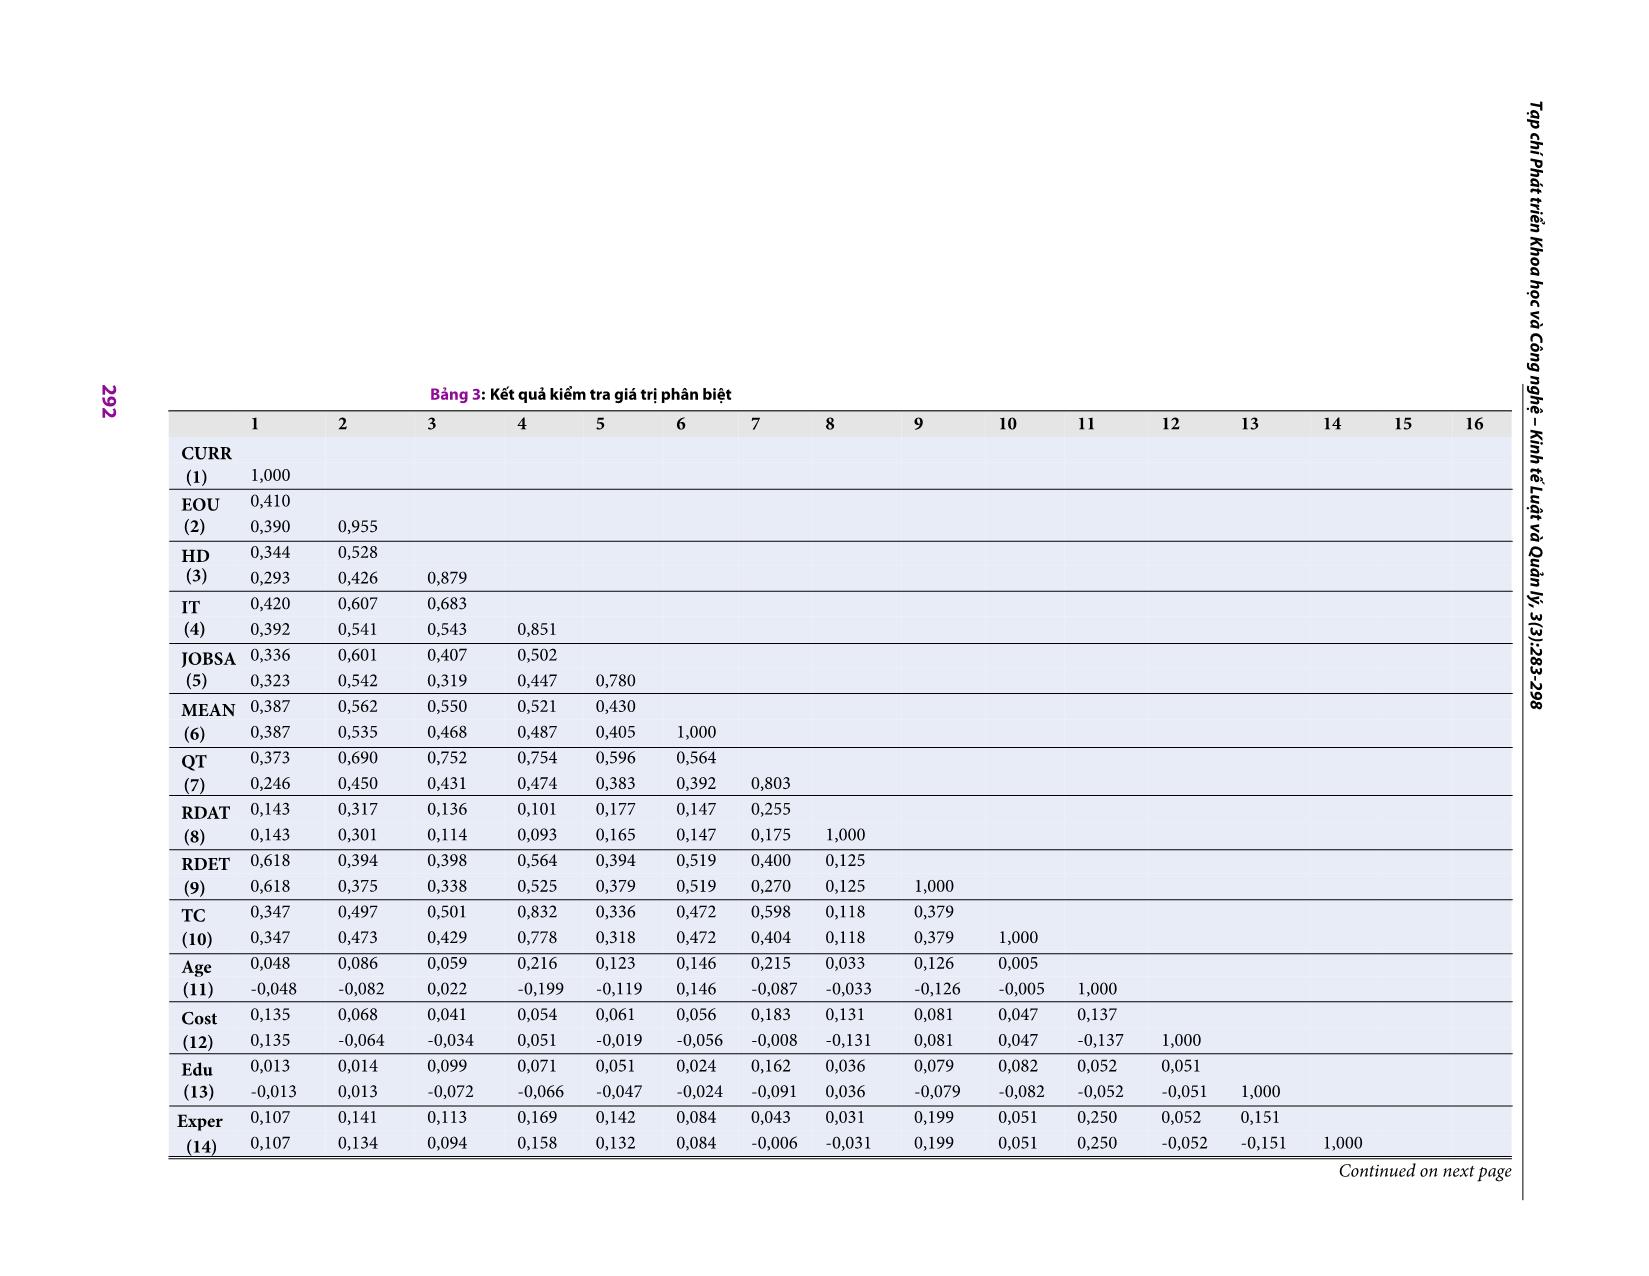Select row label MEAN (6)
This screenshot has width=1649, height=1276.
[x=208, y=721]
